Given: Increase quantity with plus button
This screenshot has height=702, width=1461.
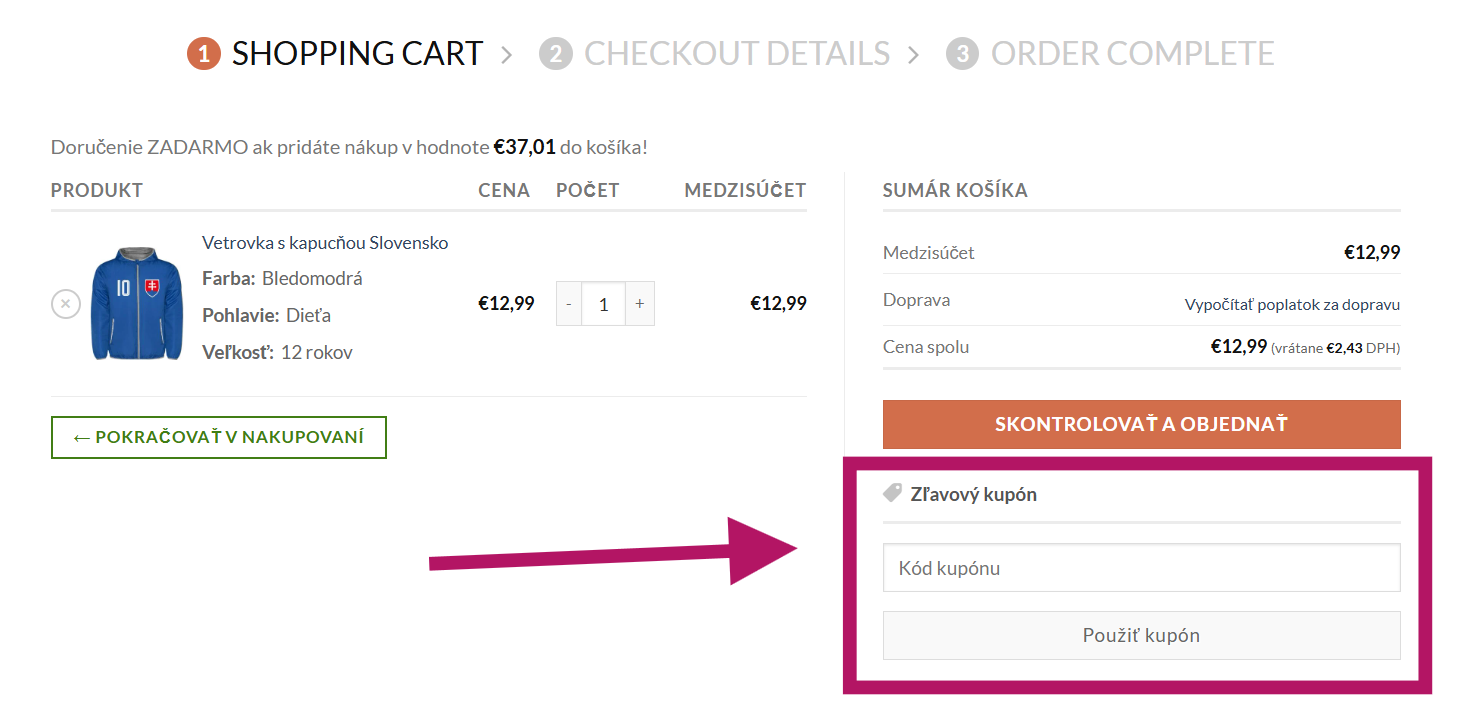Looking at the screenshot, I should point(640,303).
